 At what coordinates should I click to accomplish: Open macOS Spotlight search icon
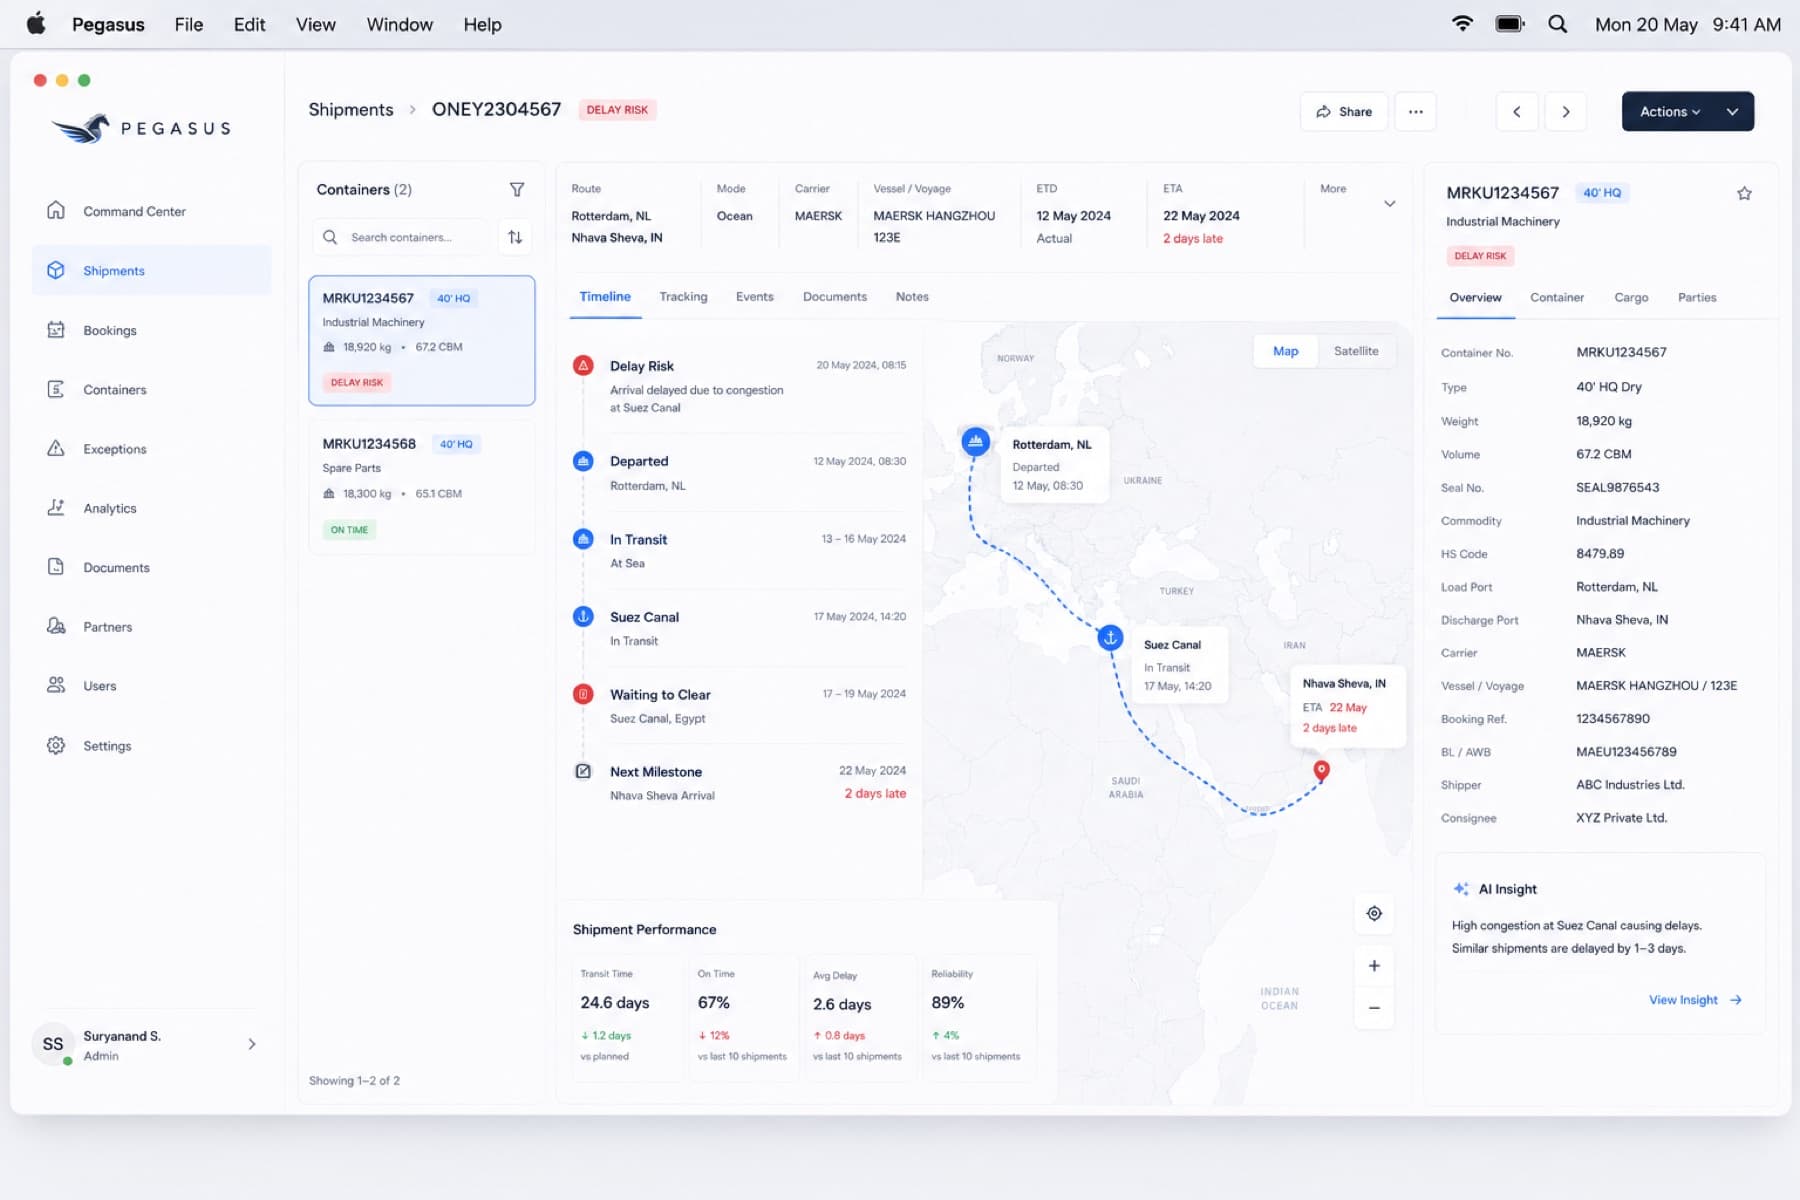pyautogui.click(x=1557, y=24)
